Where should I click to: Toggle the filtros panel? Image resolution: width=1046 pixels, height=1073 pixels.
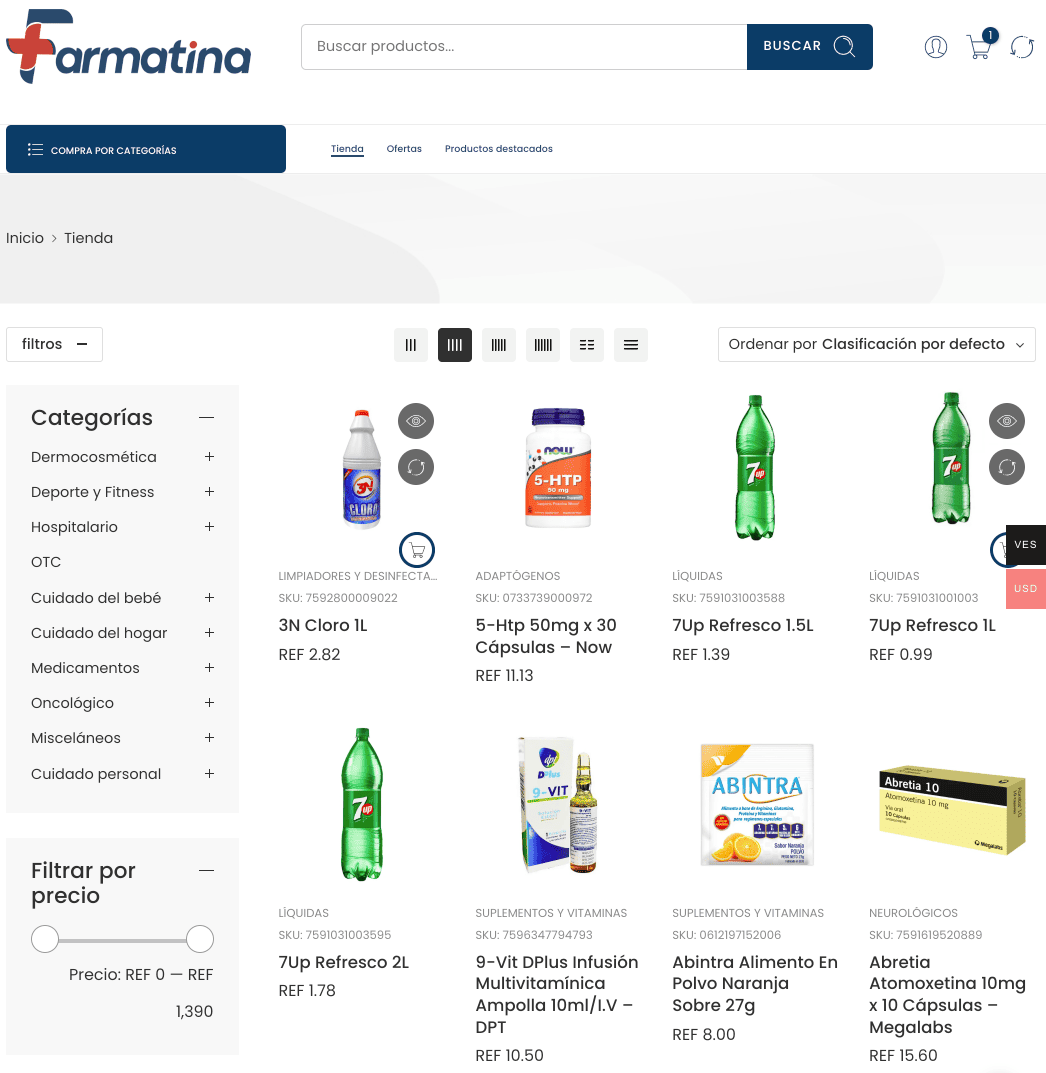(55, 344)
